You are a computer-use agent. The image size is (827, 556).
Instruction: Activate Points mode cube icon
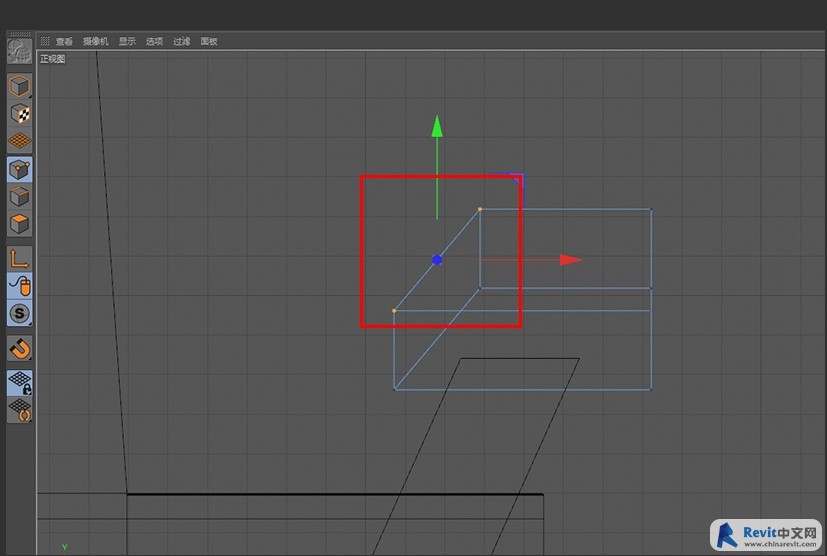click(20, 170)
